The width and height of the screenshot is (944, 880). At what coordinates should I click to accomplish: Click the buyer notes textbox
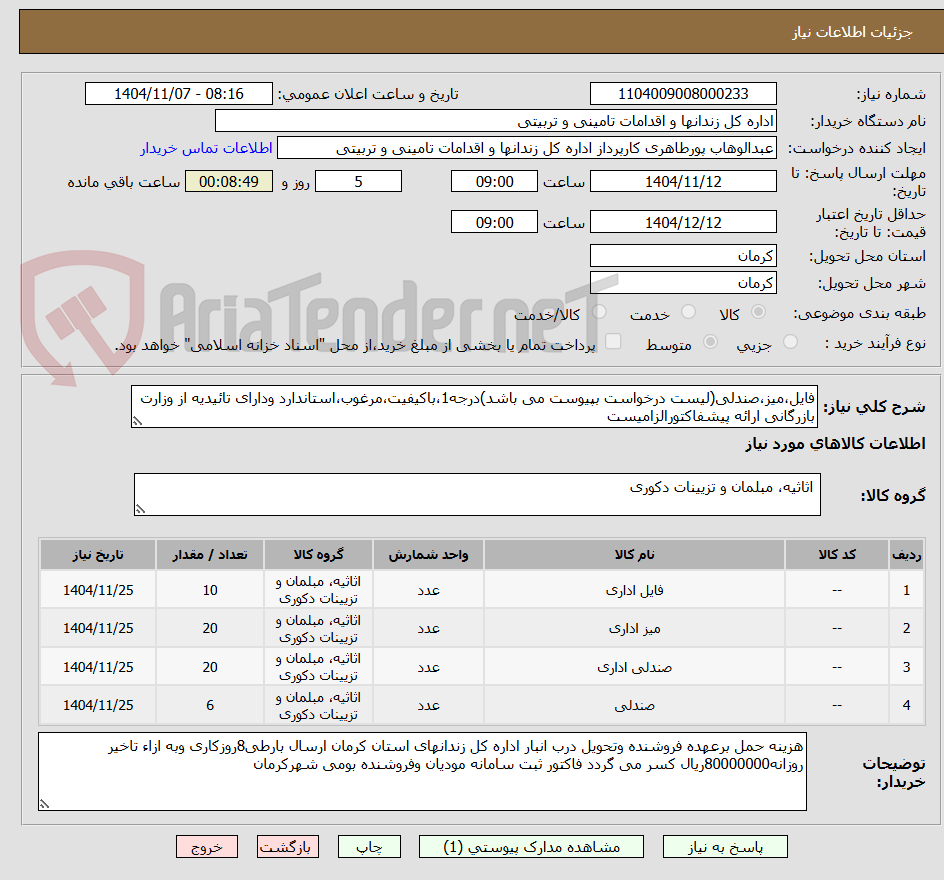tap(422, 772)
